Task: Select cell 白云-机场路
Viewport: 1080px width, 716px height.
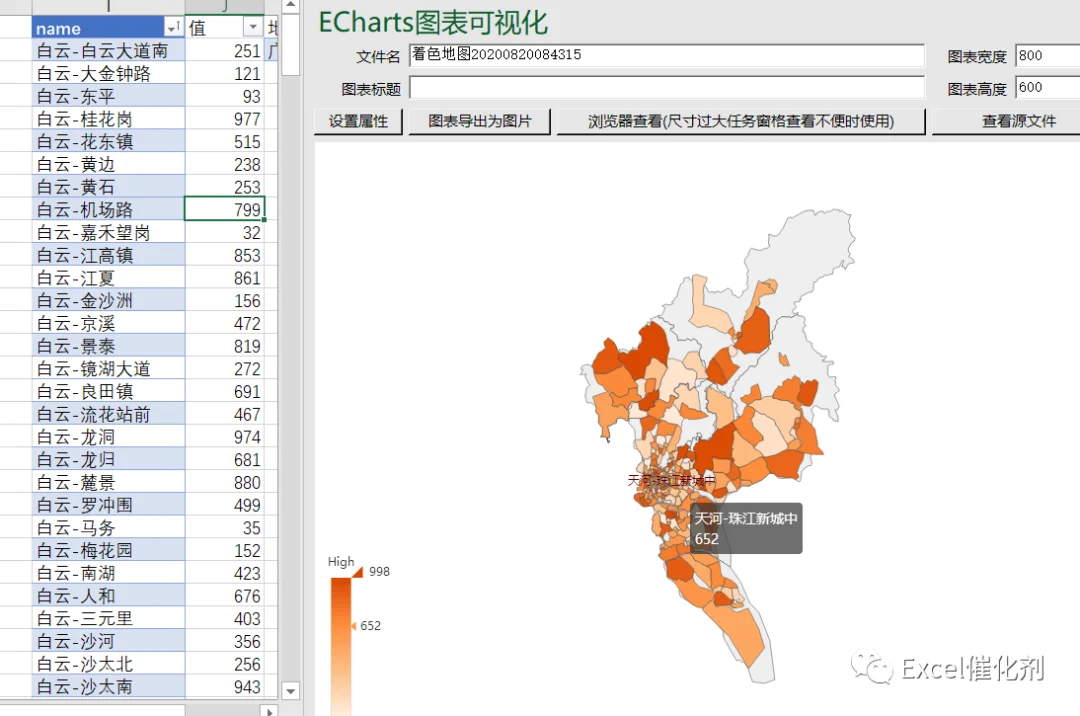Action: coord(108,209)
